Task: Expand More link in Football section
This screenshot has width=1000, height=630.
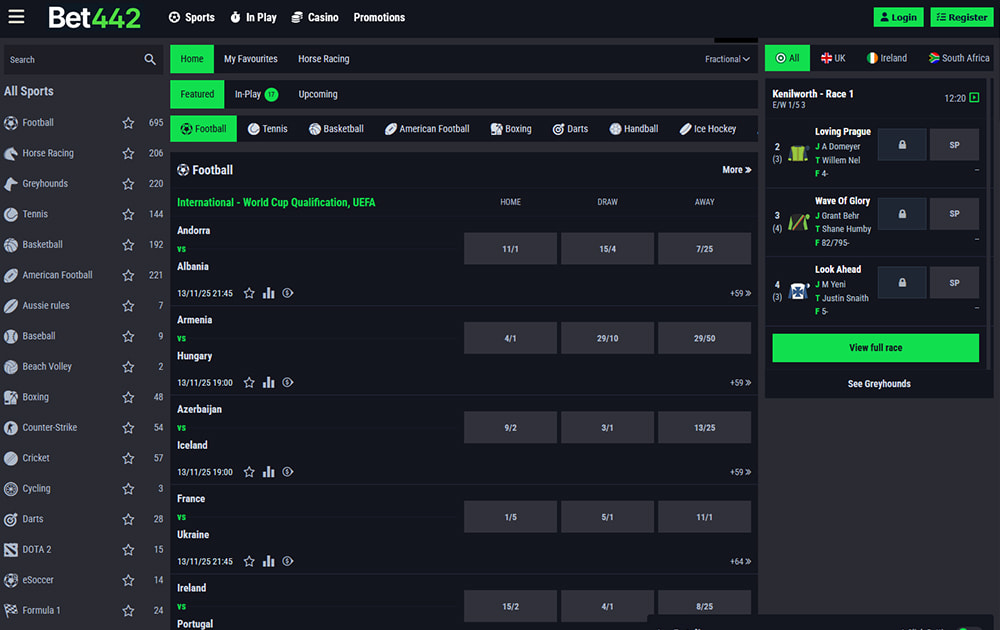Action: click(736, 170)
